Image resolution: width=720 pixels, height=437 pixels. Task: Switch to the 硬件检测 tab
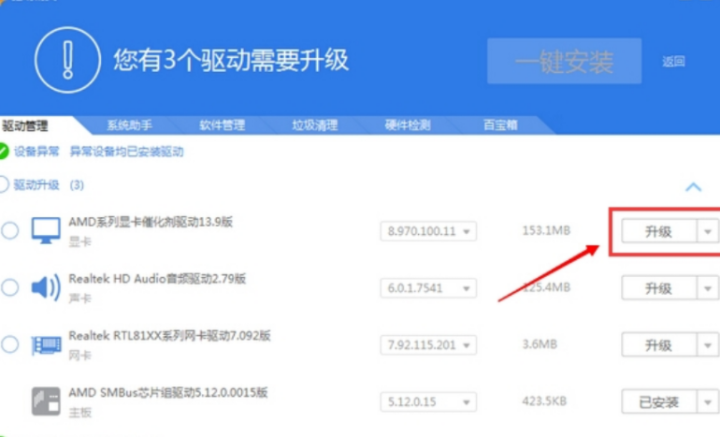tap(407, 125)
